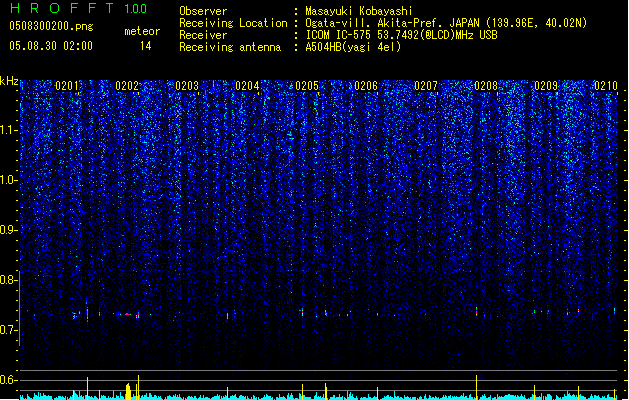Viewport: 629px width, 400px height.
Task: Click the 0204 time marker
Action: pos(247,86)
